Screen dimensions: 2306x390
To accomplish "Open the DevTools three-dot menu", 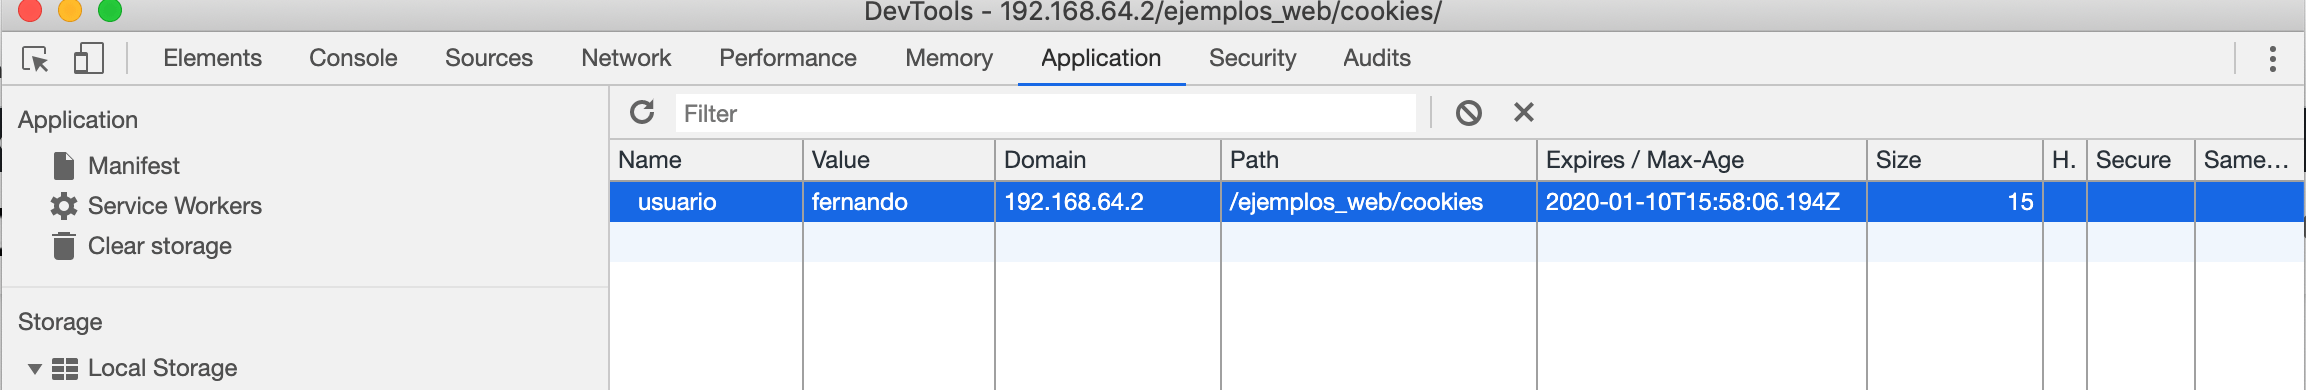I will click(2272, 59).
